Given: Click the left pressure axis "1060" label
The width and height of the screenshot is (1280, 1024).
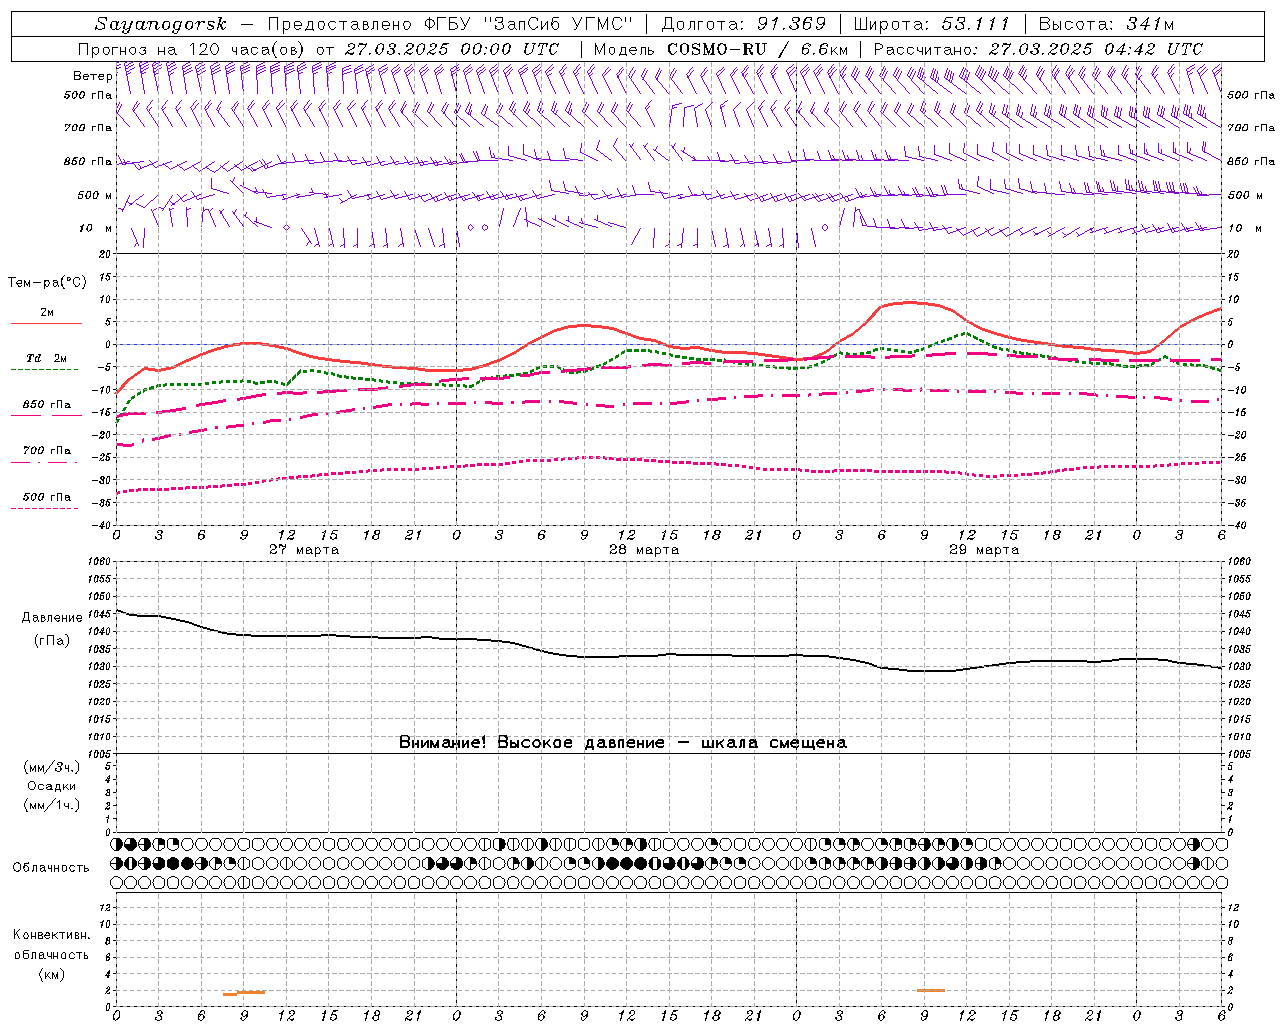Looking at the screenshot, I should [100, 562].
